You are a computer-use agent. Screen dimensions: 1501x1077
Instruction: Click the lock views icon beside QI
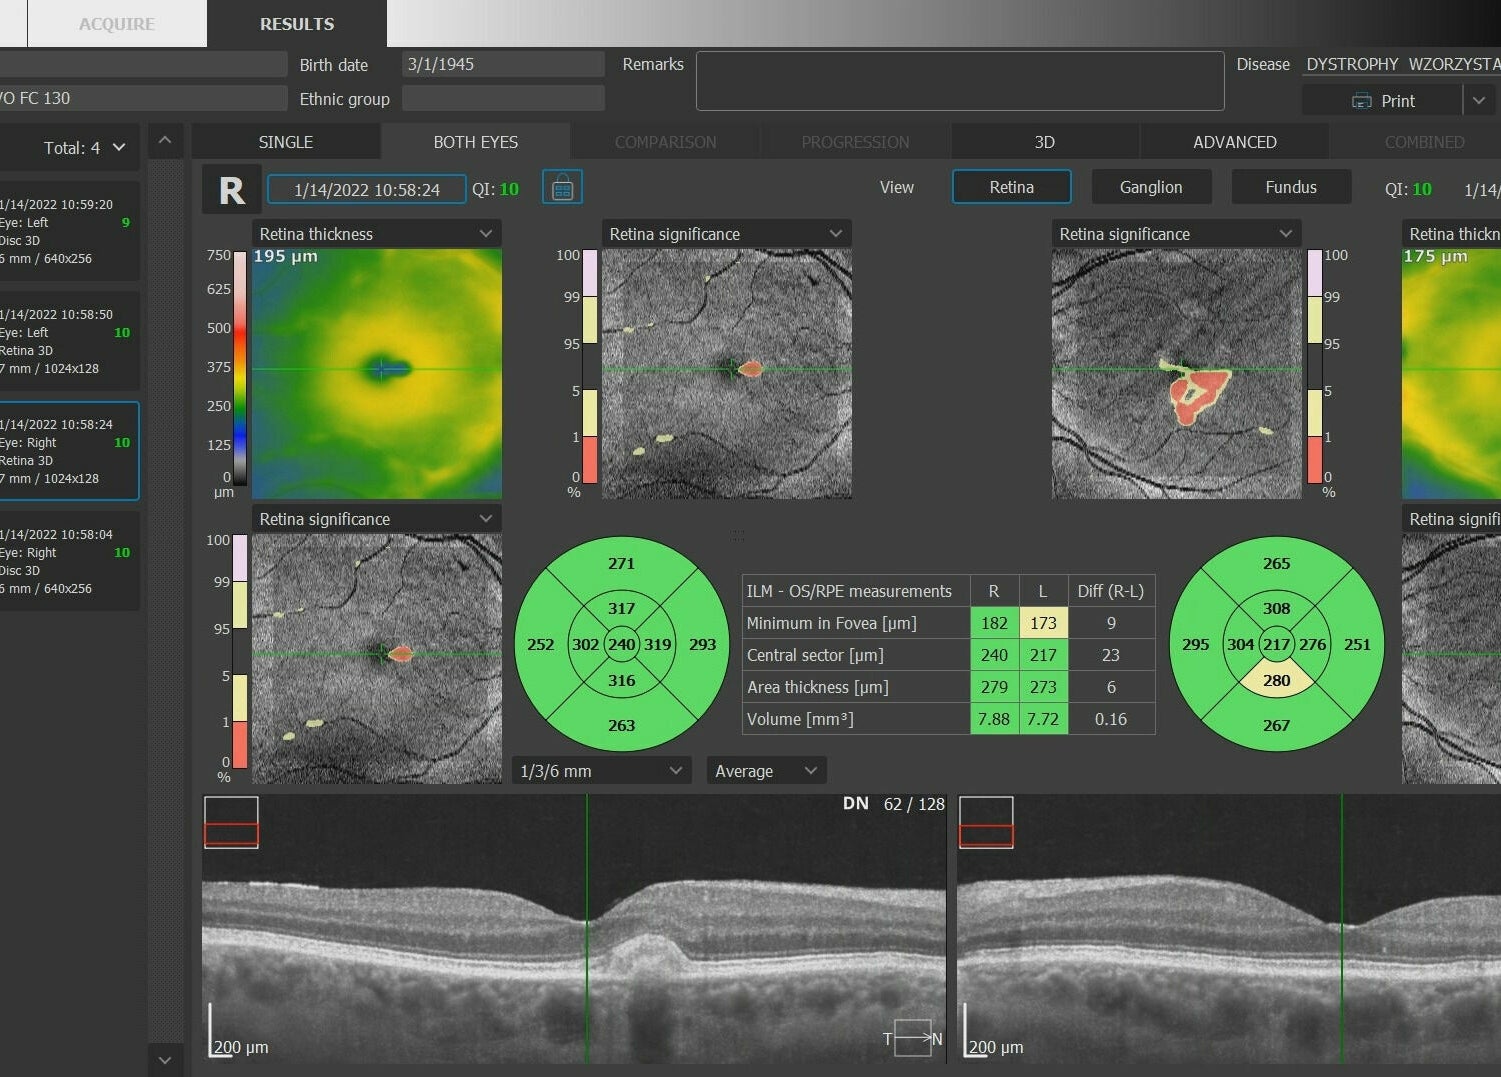pyautogui.click(x=562, y=188)
